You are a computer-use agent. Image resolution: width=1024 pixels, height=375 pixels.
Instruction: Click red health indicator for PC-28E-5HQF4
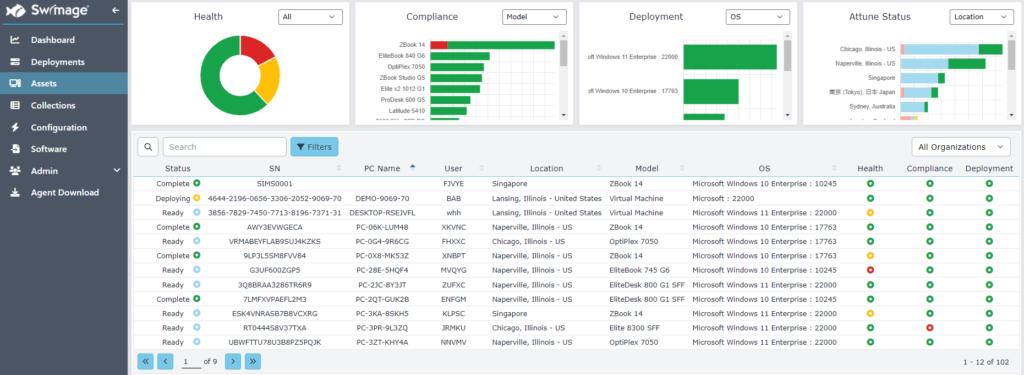tap(870, 270)
